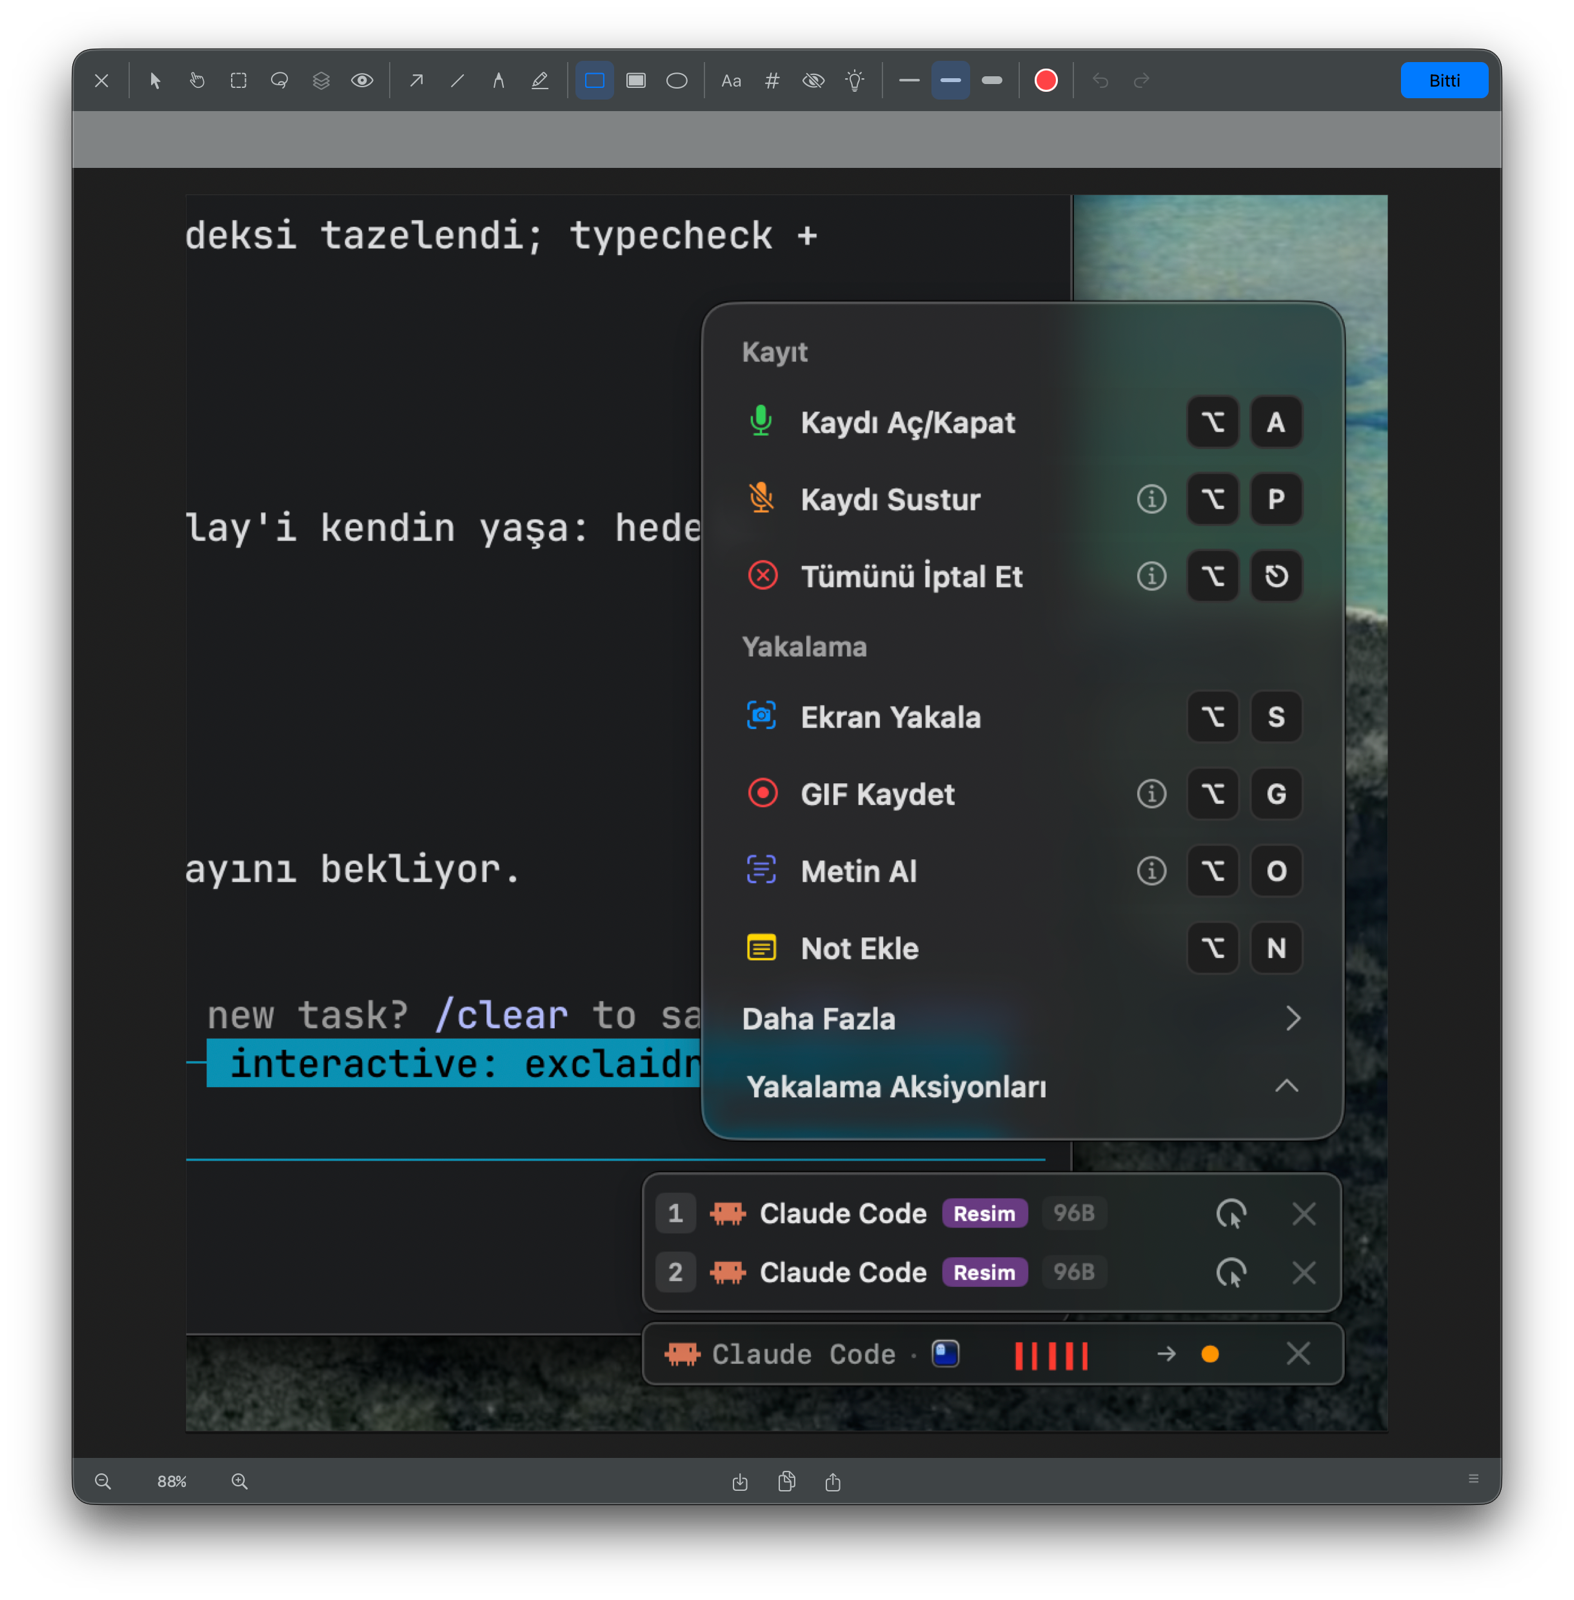The image size is (1574, 1600).
Task: Click the red audio level bars
Action: (x=1051, y=1356)
